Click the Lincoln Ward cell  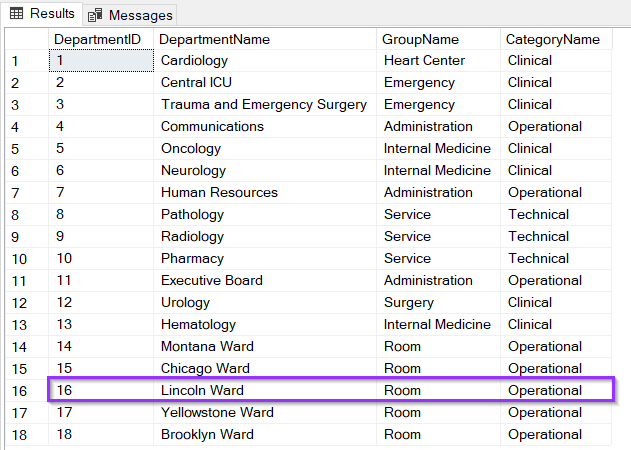pos(265,390)
